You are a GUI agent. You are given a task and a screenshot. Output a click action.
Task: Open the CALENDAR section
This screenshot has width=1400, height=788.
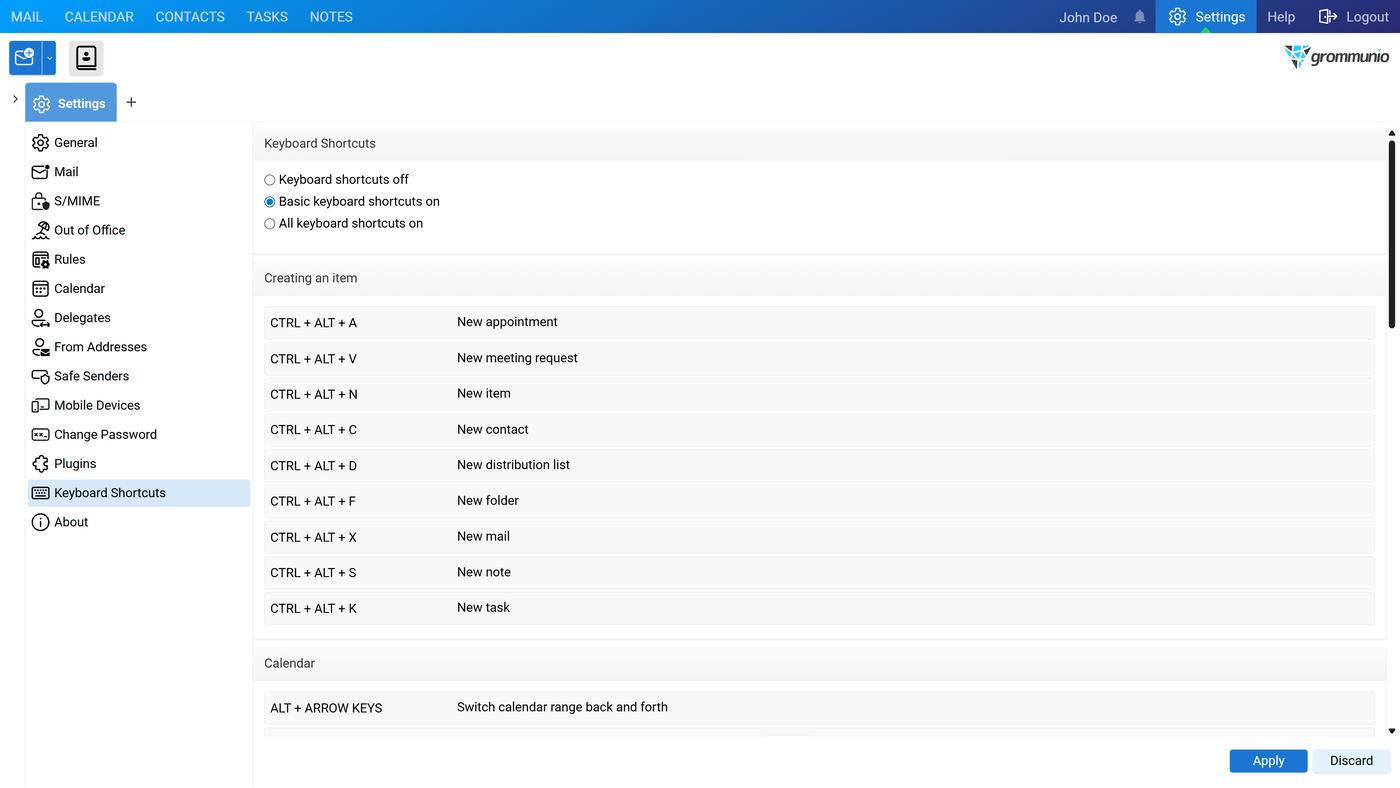point(99,17)
